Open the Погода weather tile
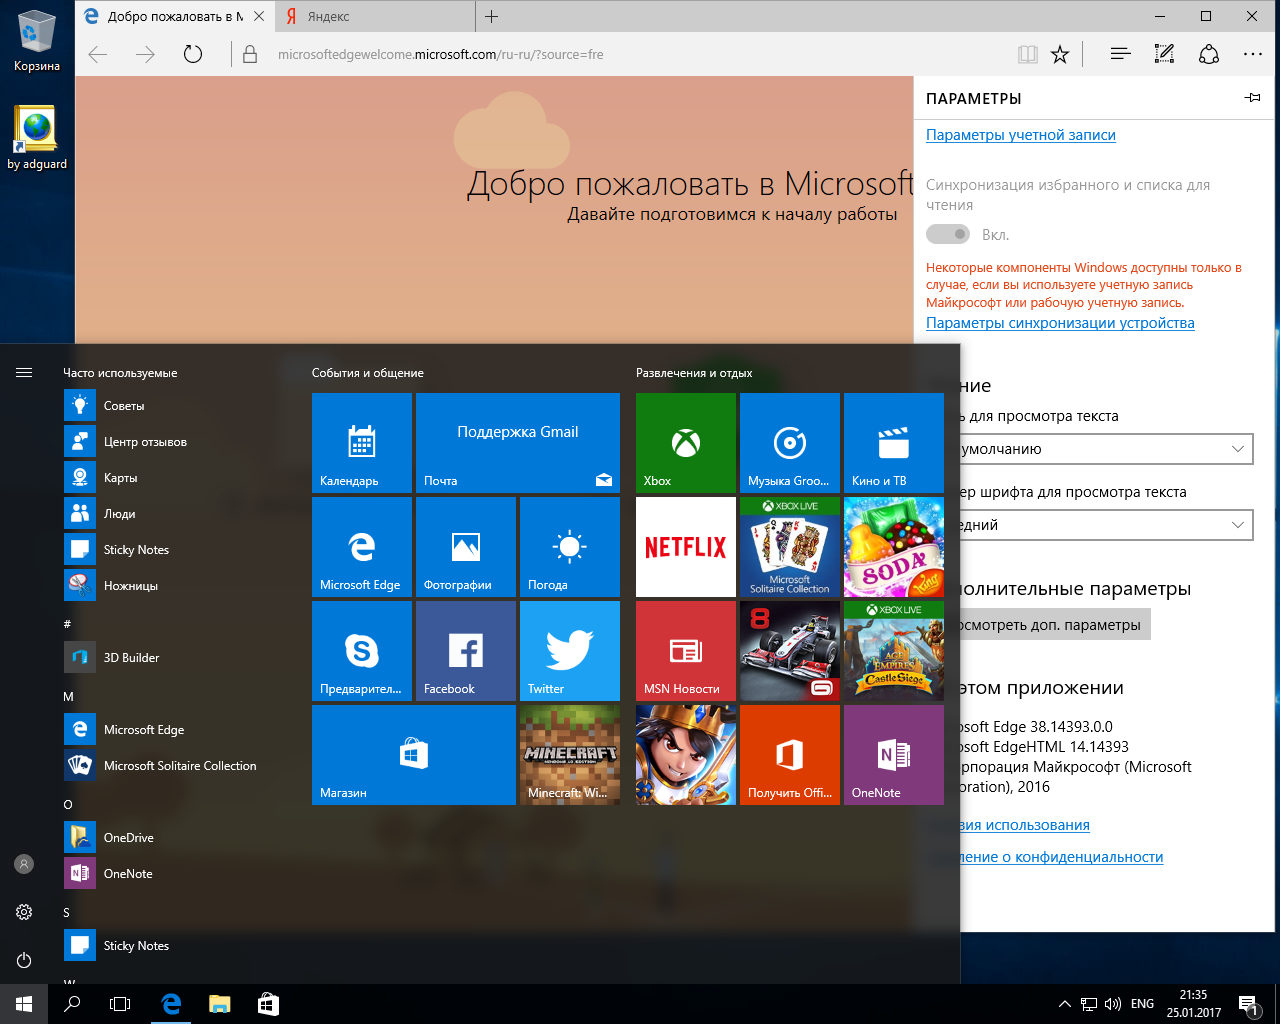This screenshot has height=1024, width=1280. 570,547
